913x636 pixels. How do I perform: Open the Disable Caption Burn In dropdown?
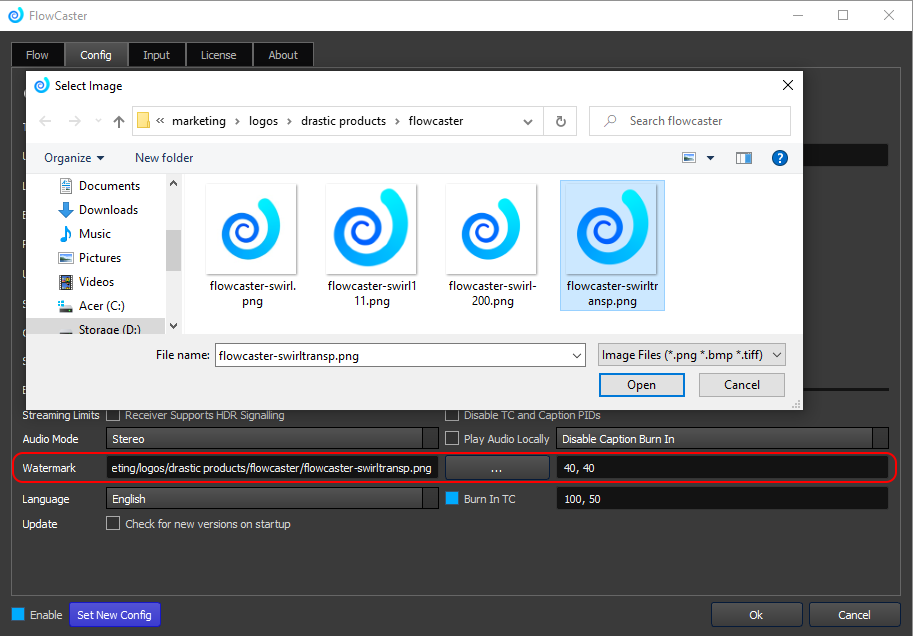[722, 439]
